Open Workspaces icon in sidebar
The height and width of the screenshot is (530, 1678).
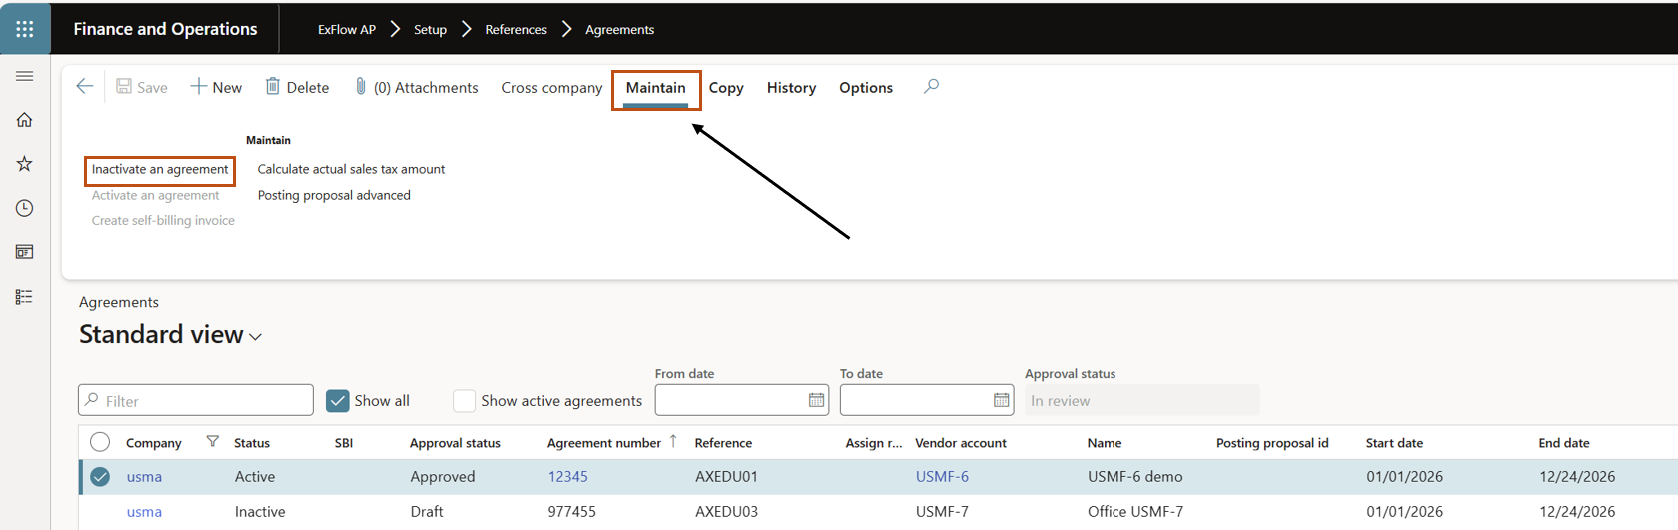tap(25, 252)
